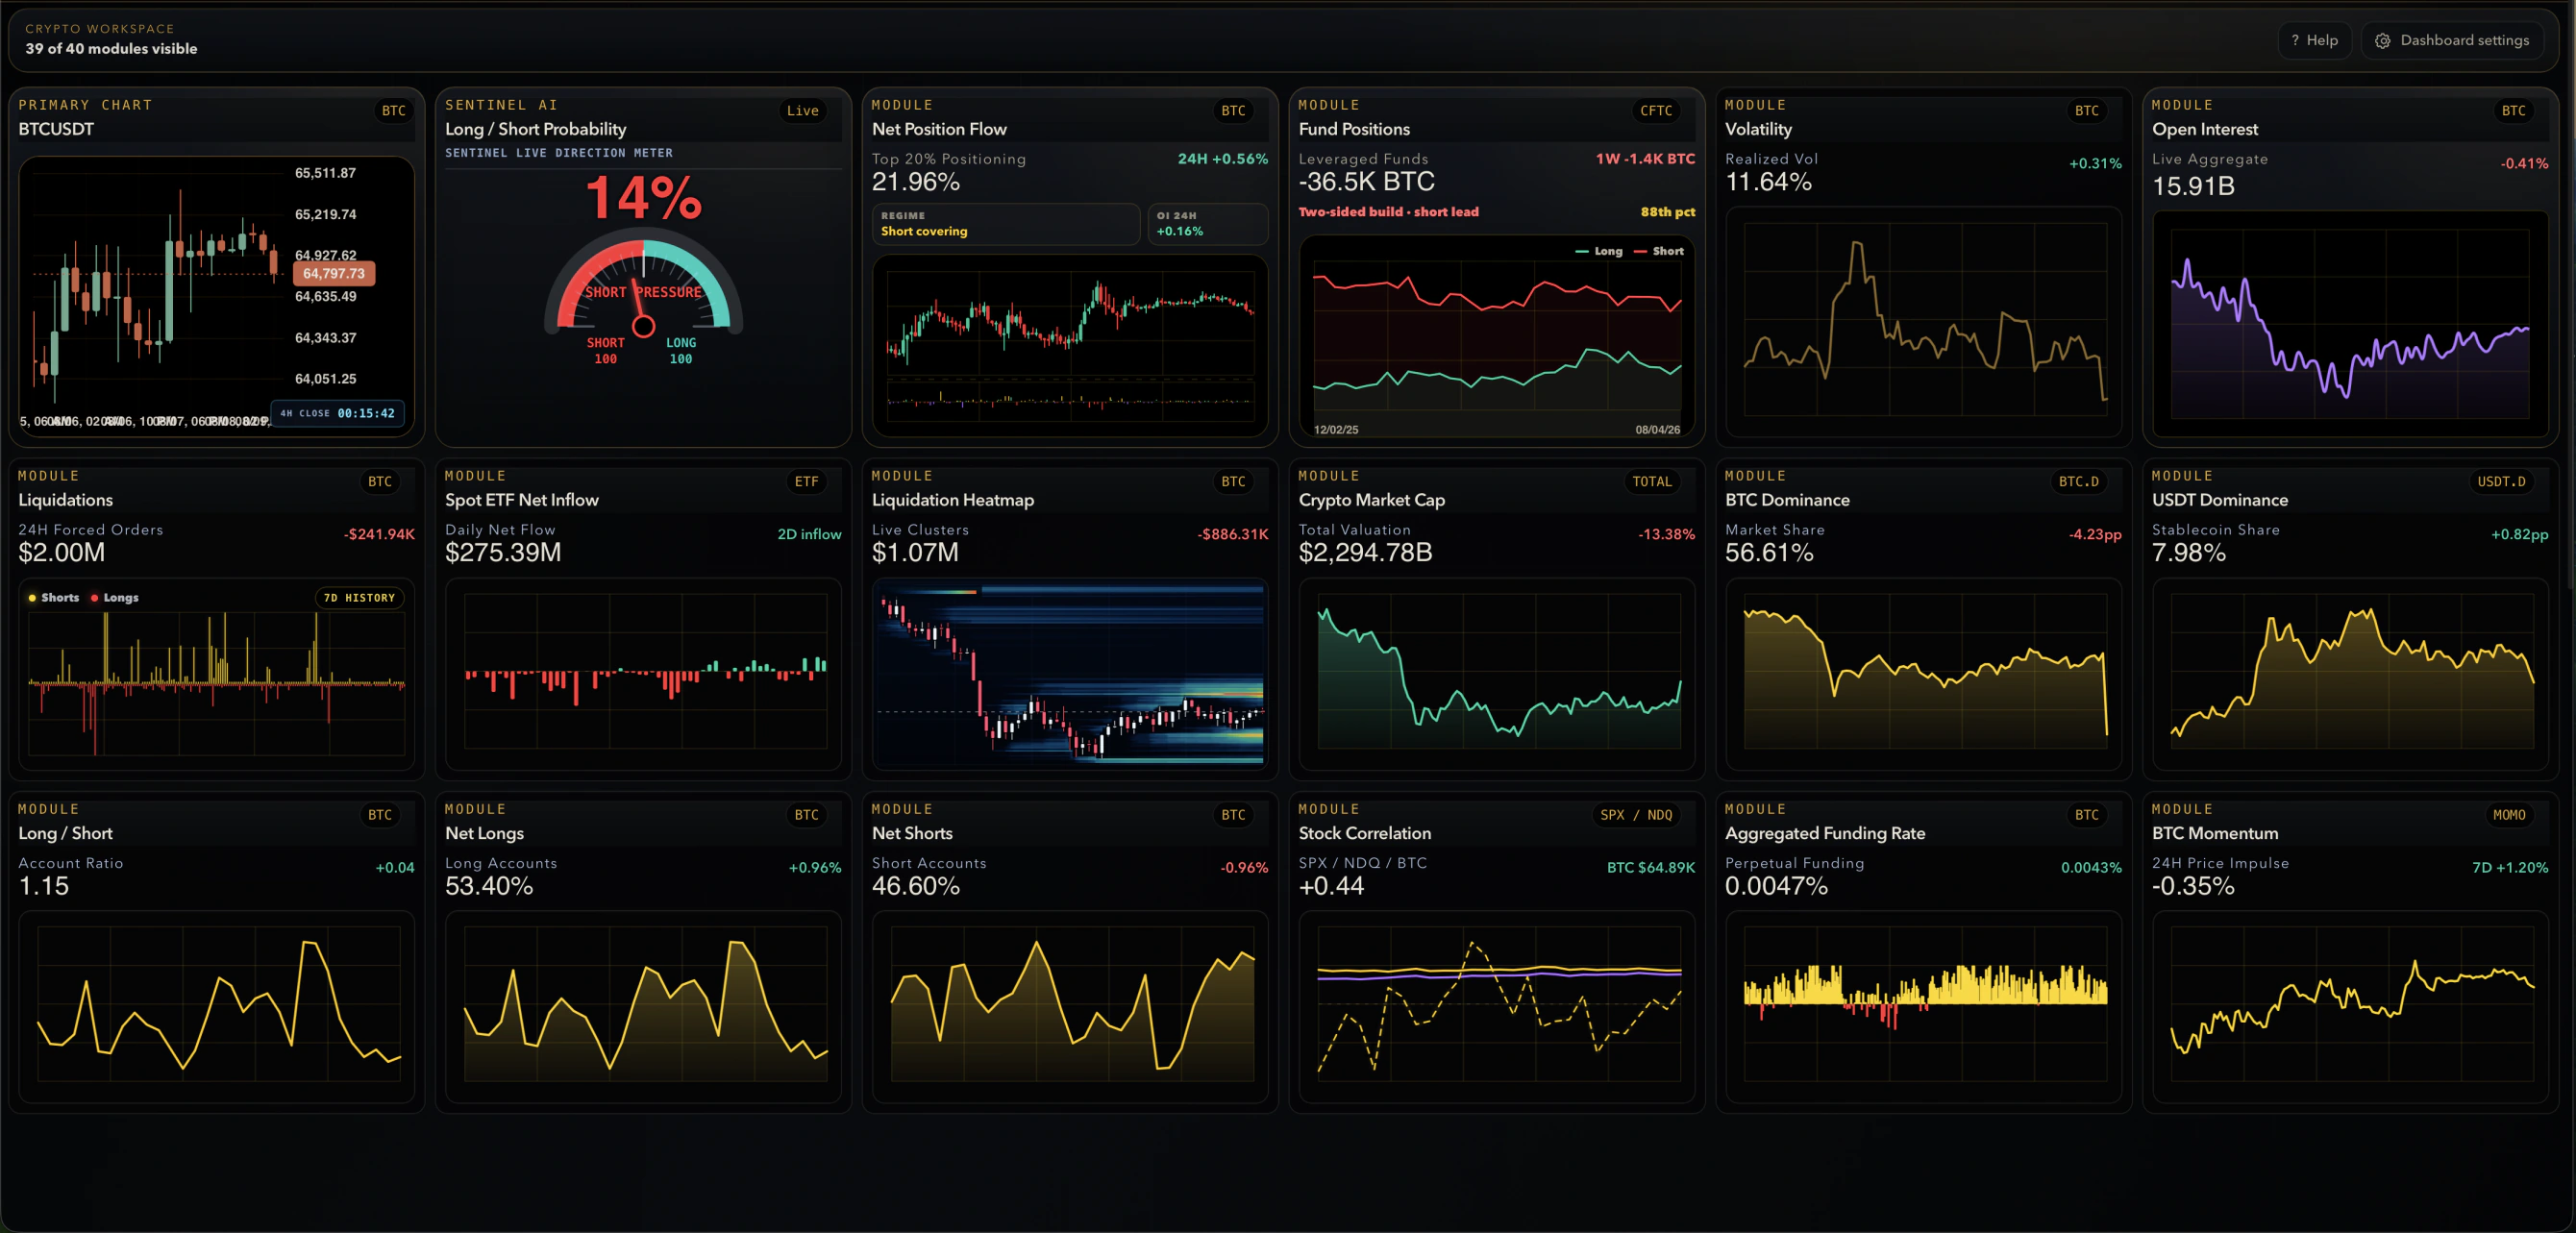Image resolution: width=2576 pixels, height=1233 pixels.
Task: Click the question mark Help icon
Action: (x=2295, y=41)
